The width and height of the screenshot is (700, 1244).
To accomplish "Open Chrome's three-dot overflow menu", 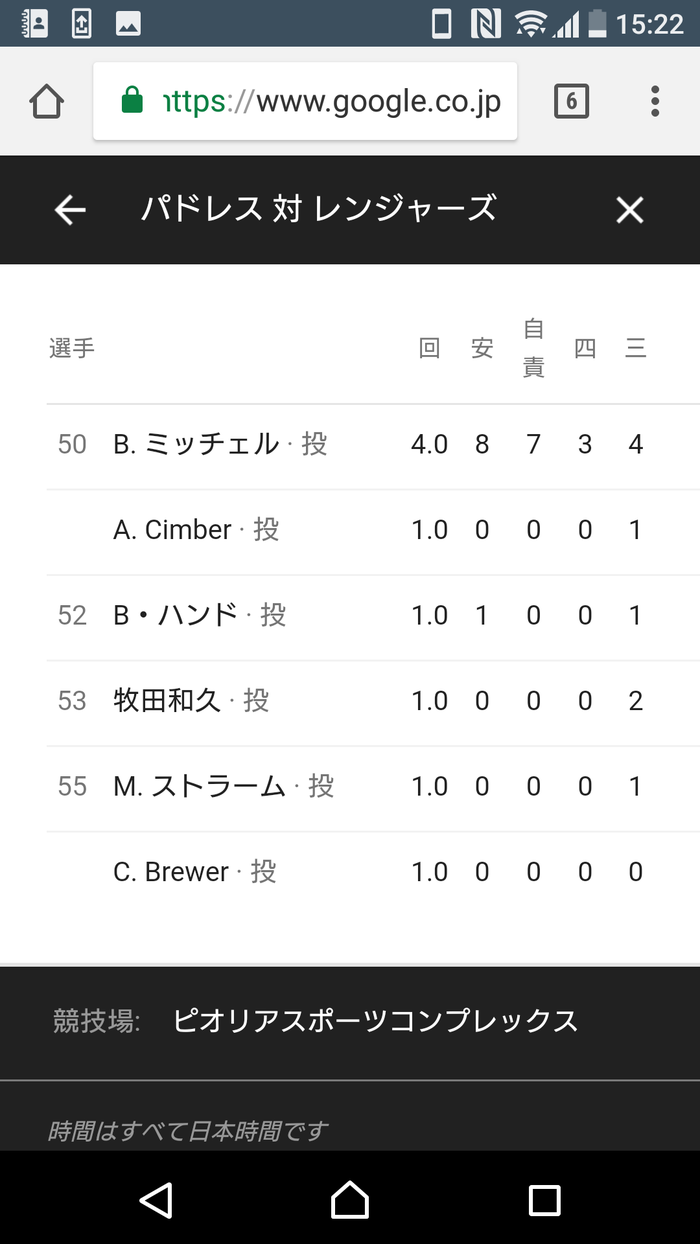I will point(655,101).
